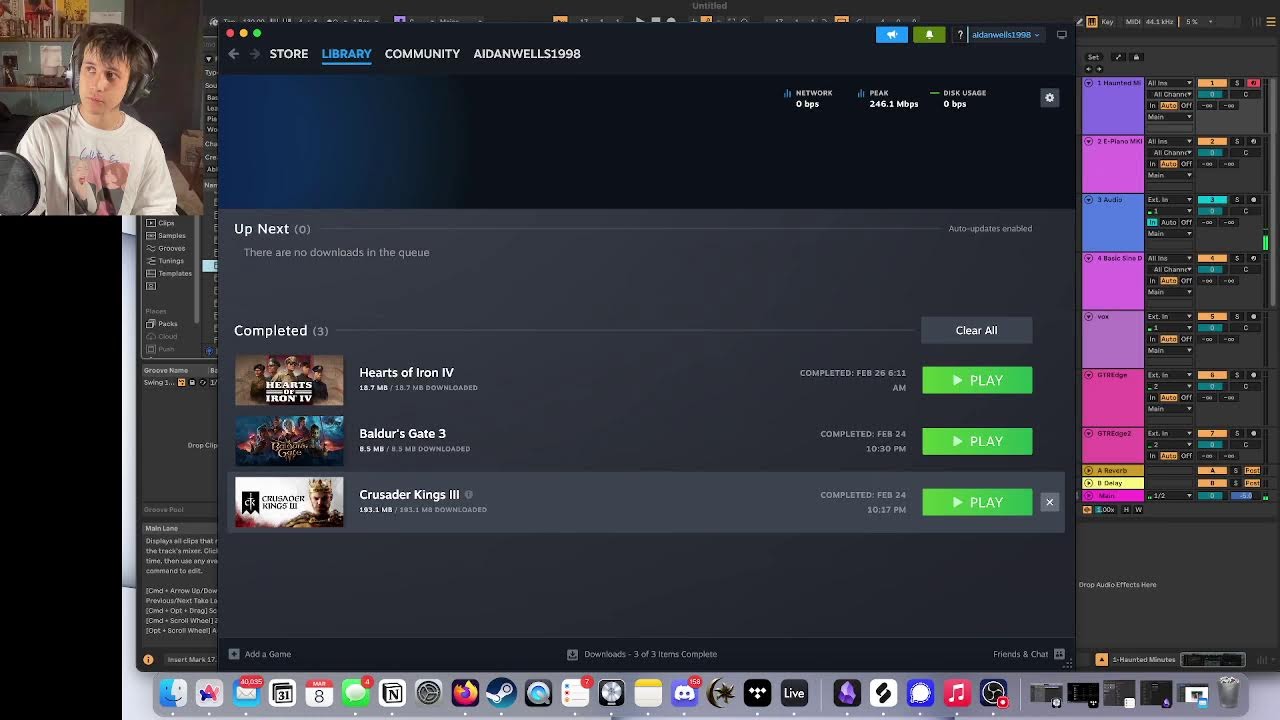This screenshot has width=1280, height=720.
Task: Open input type dropdown on E-Piano track
Action: coord(1169,142)
